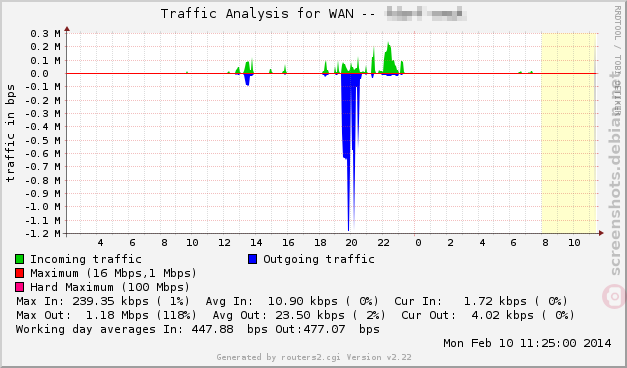This screenshot has height=368, width=627.
Task: Click the traffic in bps axis title
Action: click(x=10, y=133)
